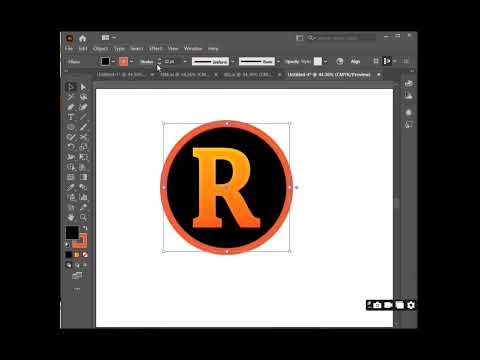Select the Shape Builder tool
Screen dimensions: 480x360
(71, 167)
